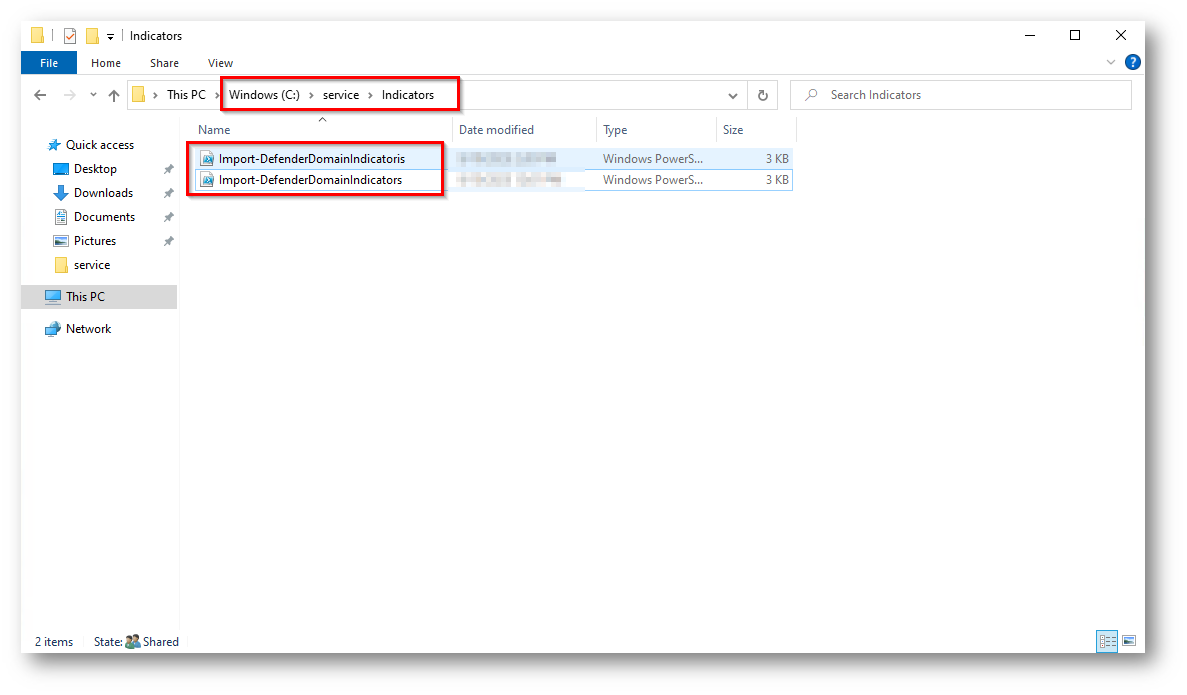The height and width of the screenshot is (695, 1187).
Task: Open the recent locations dropdown arrow
Action: (x=93, y=95)
